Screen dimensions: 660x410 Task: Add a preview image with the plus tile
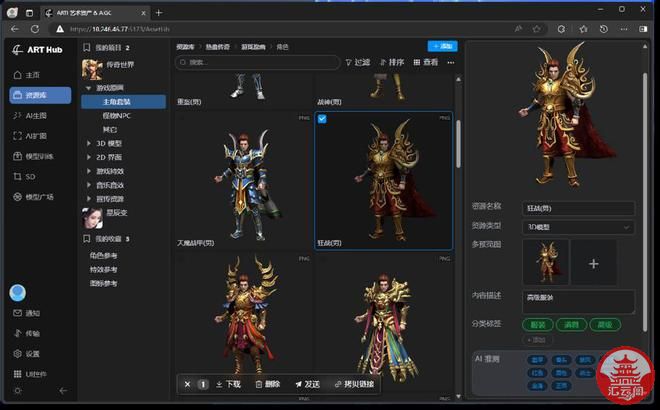tap(593, 264)
